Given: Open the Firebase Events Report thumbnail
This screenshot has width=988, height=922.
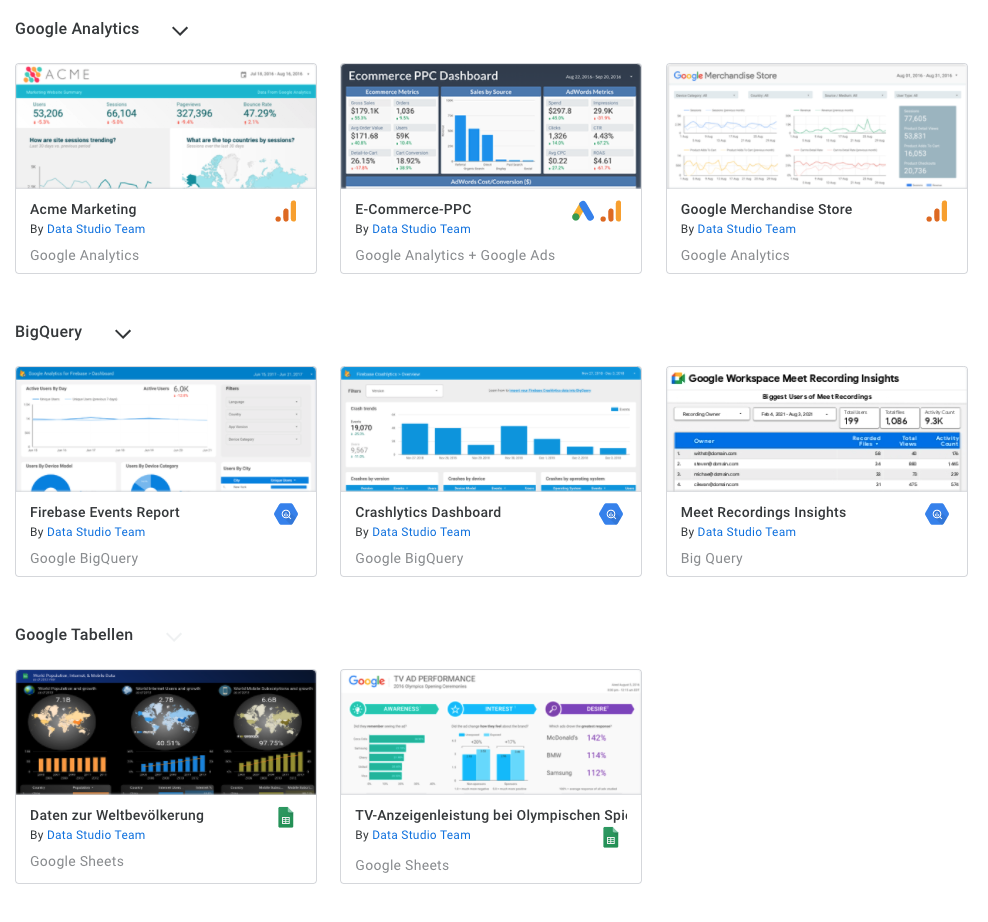Looking at the screenshot, I should click(166, 429).
